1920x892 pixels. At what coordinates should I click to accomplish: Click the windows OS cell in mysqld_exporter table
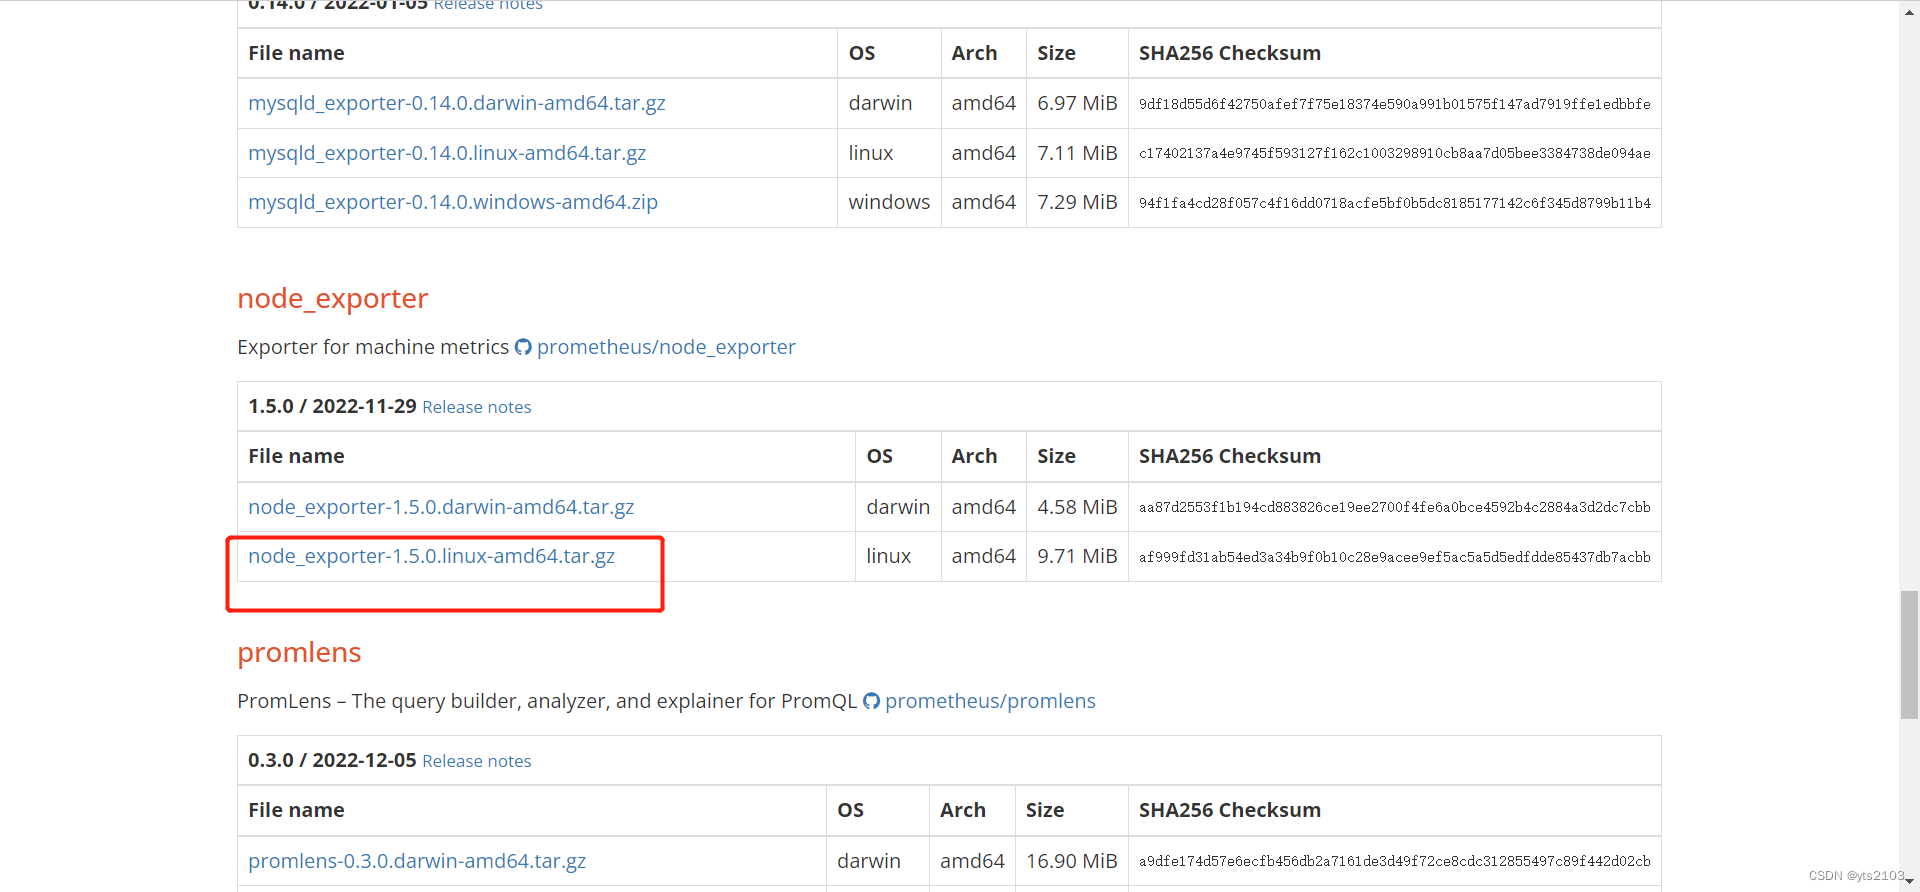pos(889,202)
